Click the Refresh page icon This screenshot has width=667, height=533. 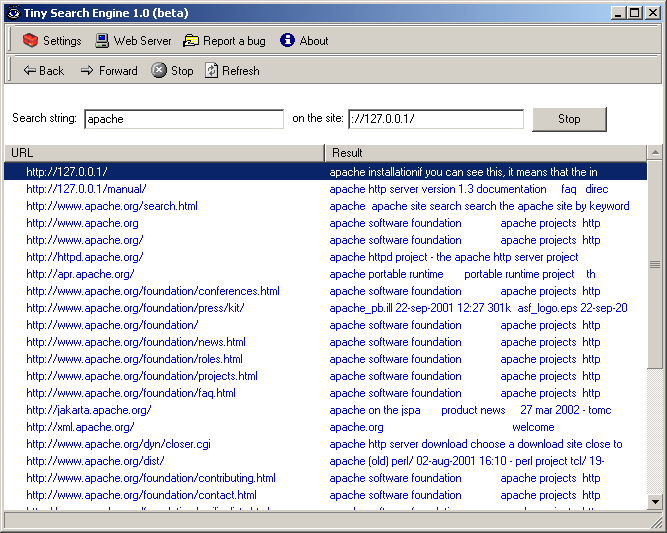[211, 70]
